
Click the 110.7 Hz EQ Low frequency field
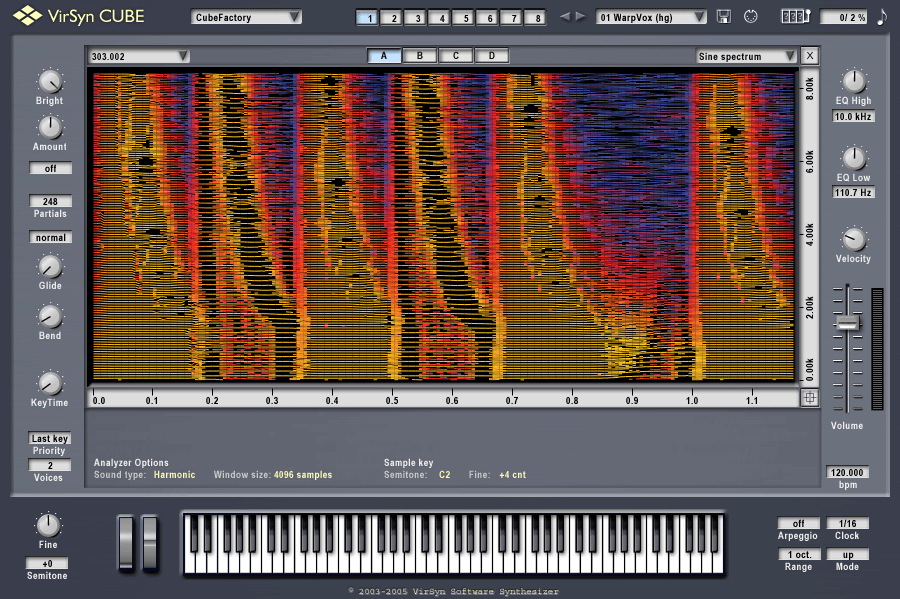854,192
